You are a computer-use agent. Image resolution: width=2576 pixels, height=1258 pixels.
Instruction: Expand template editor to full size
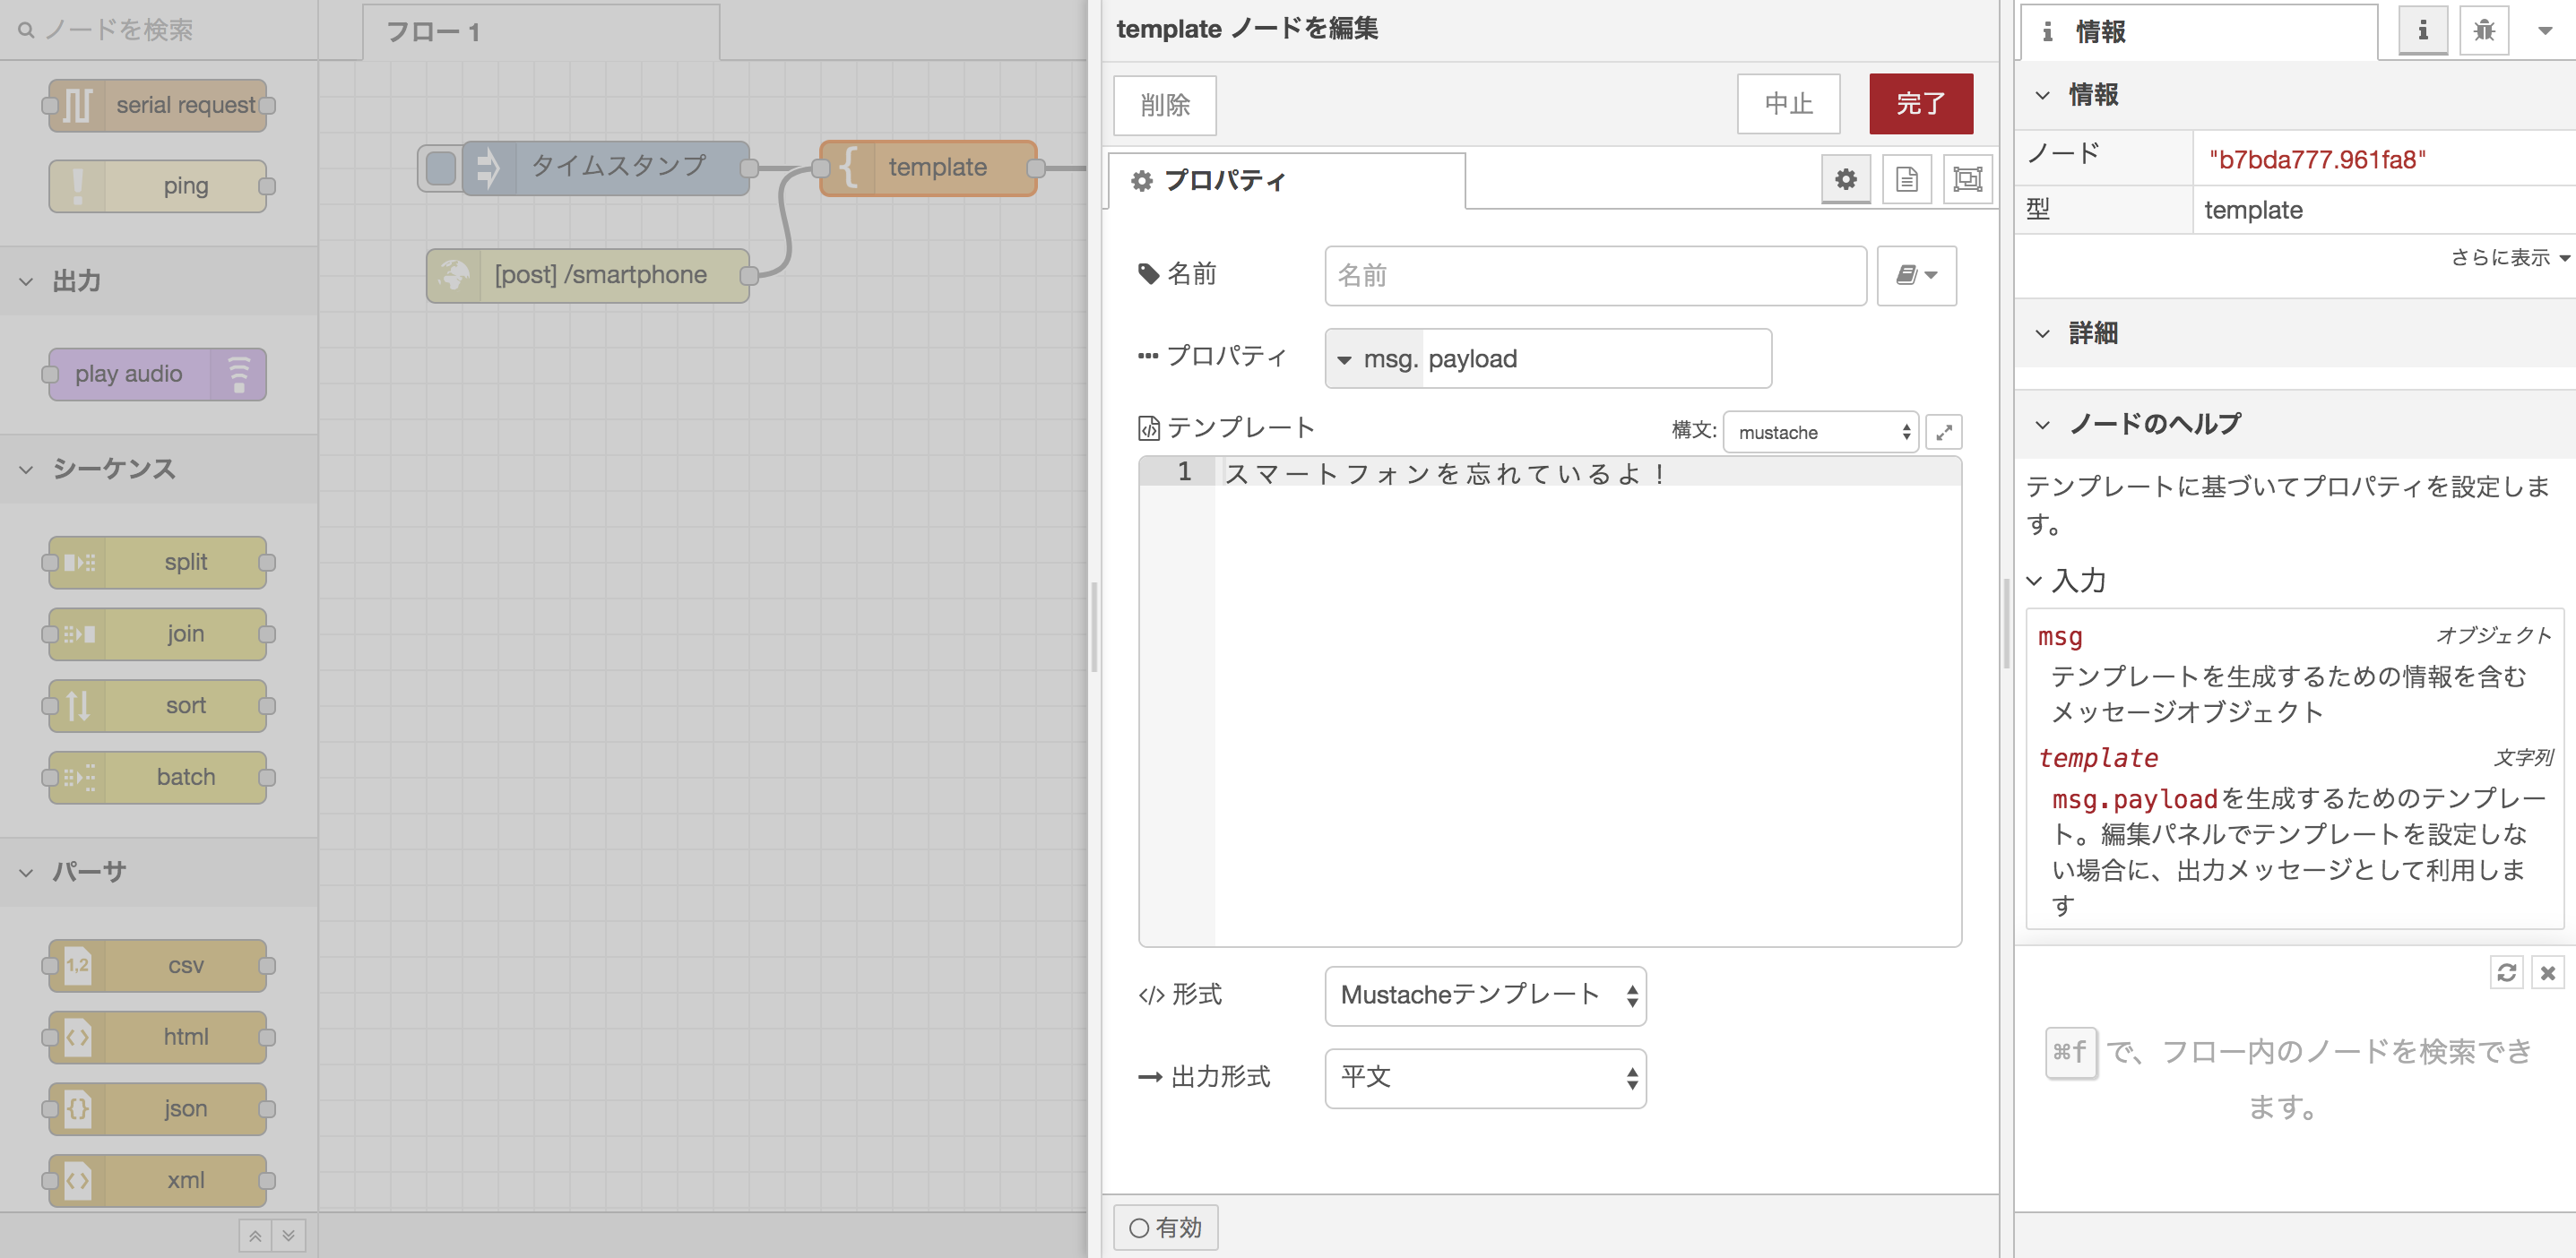point(1943,432)
